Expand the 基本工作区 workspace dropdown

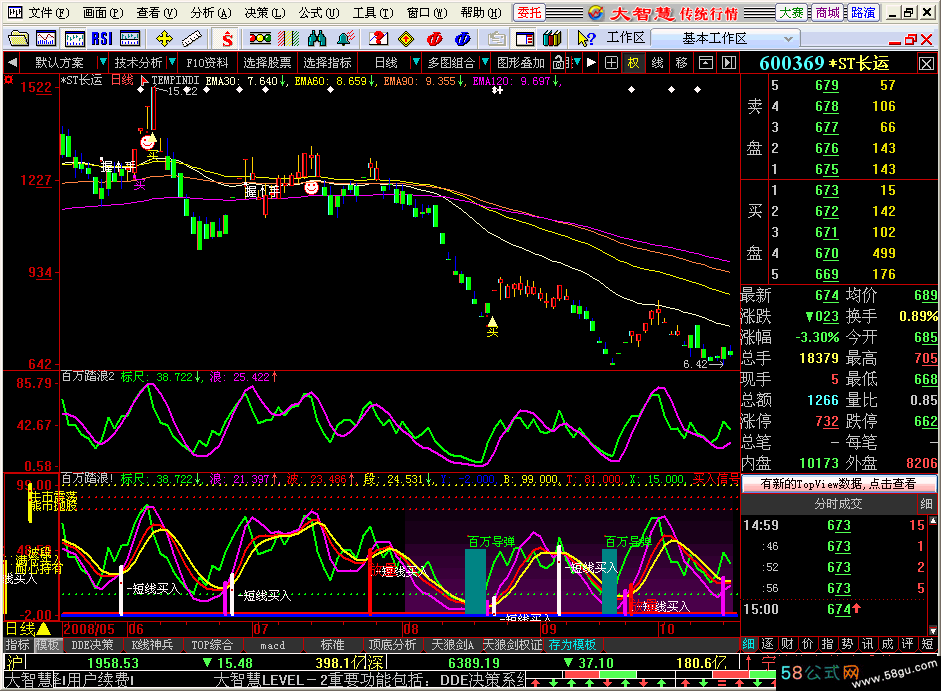tap(788, 39)
